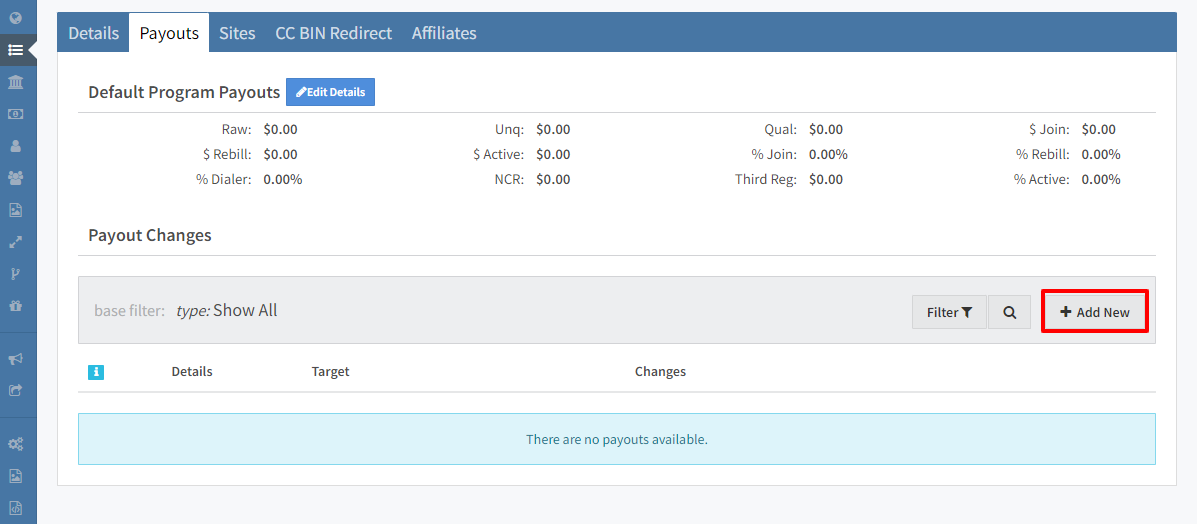Viewport: 1197px width, 524px height.
Task: Click the share arrow sidebar icon
Action: coord(16,390)
